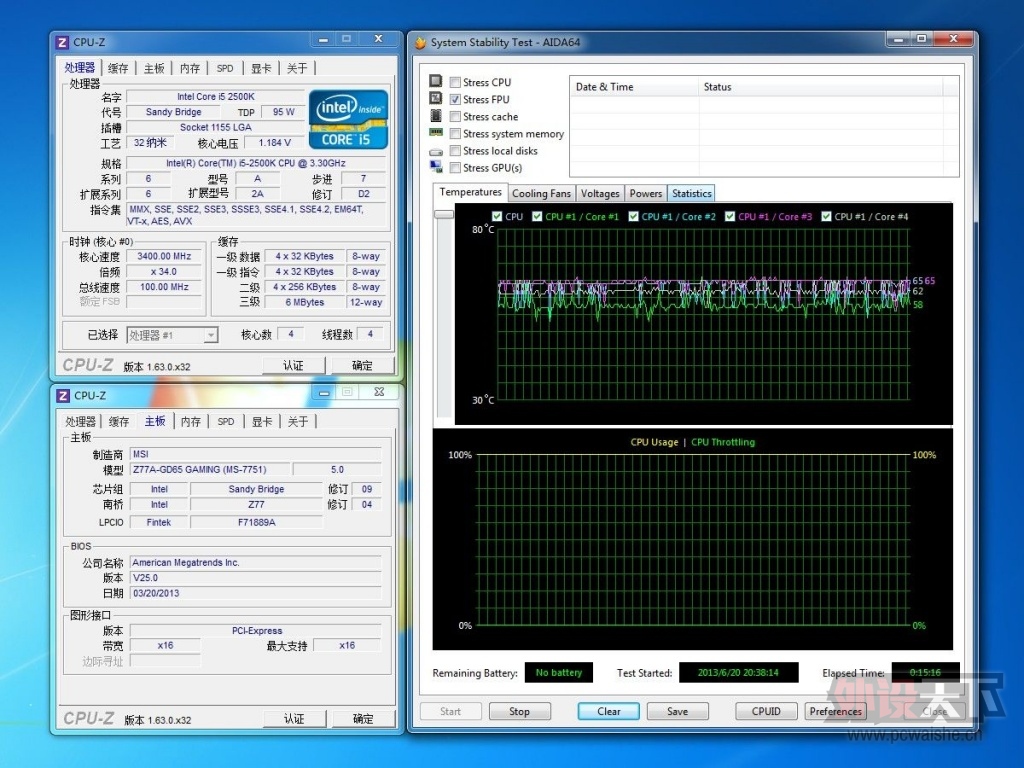
Task: Click 认证 button in top CPU-Z window
Action: tap(293, 365)
